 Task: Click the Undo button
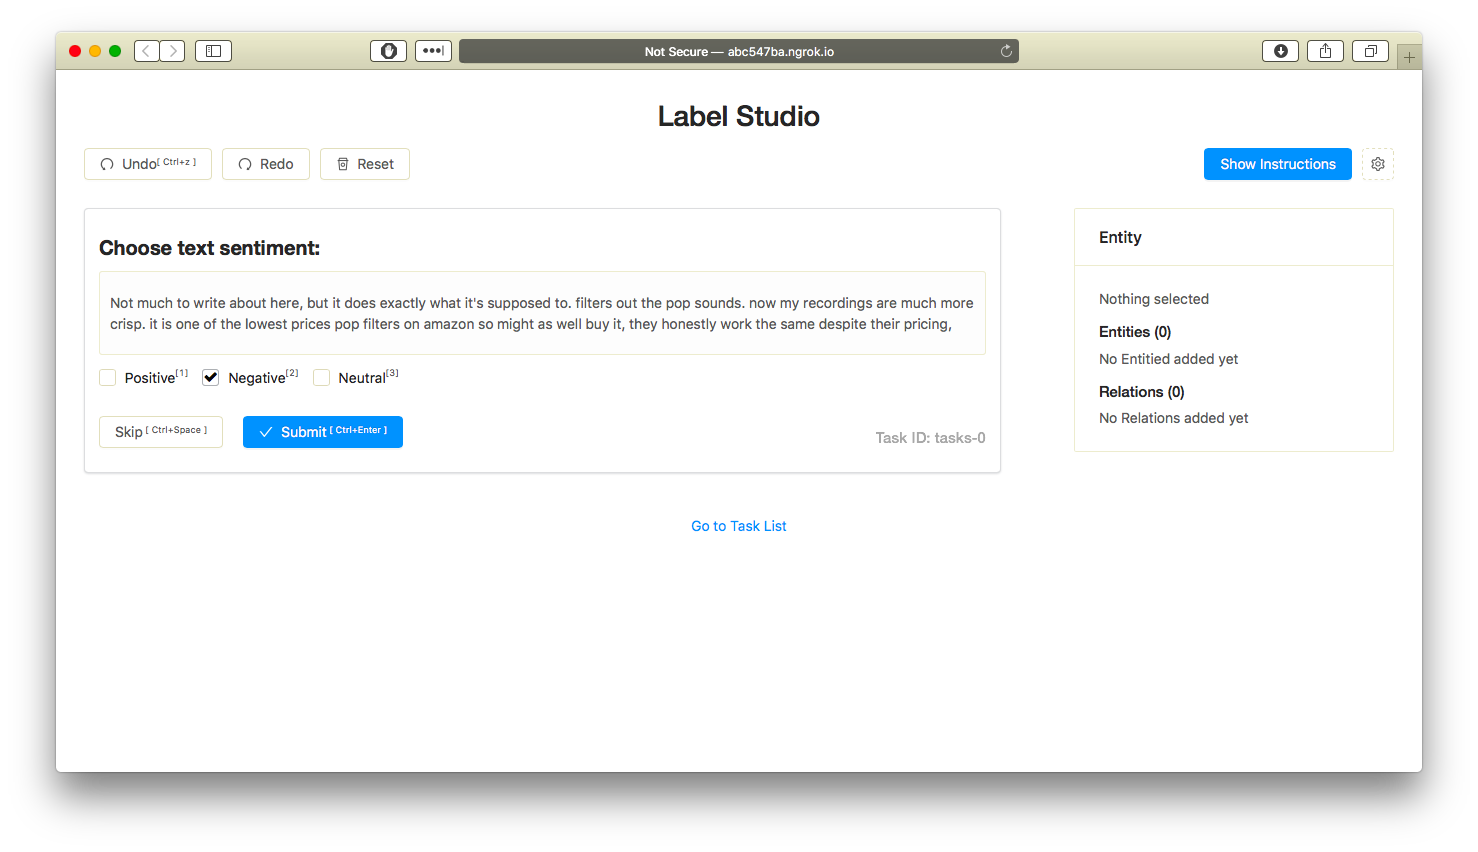[148, 164]
